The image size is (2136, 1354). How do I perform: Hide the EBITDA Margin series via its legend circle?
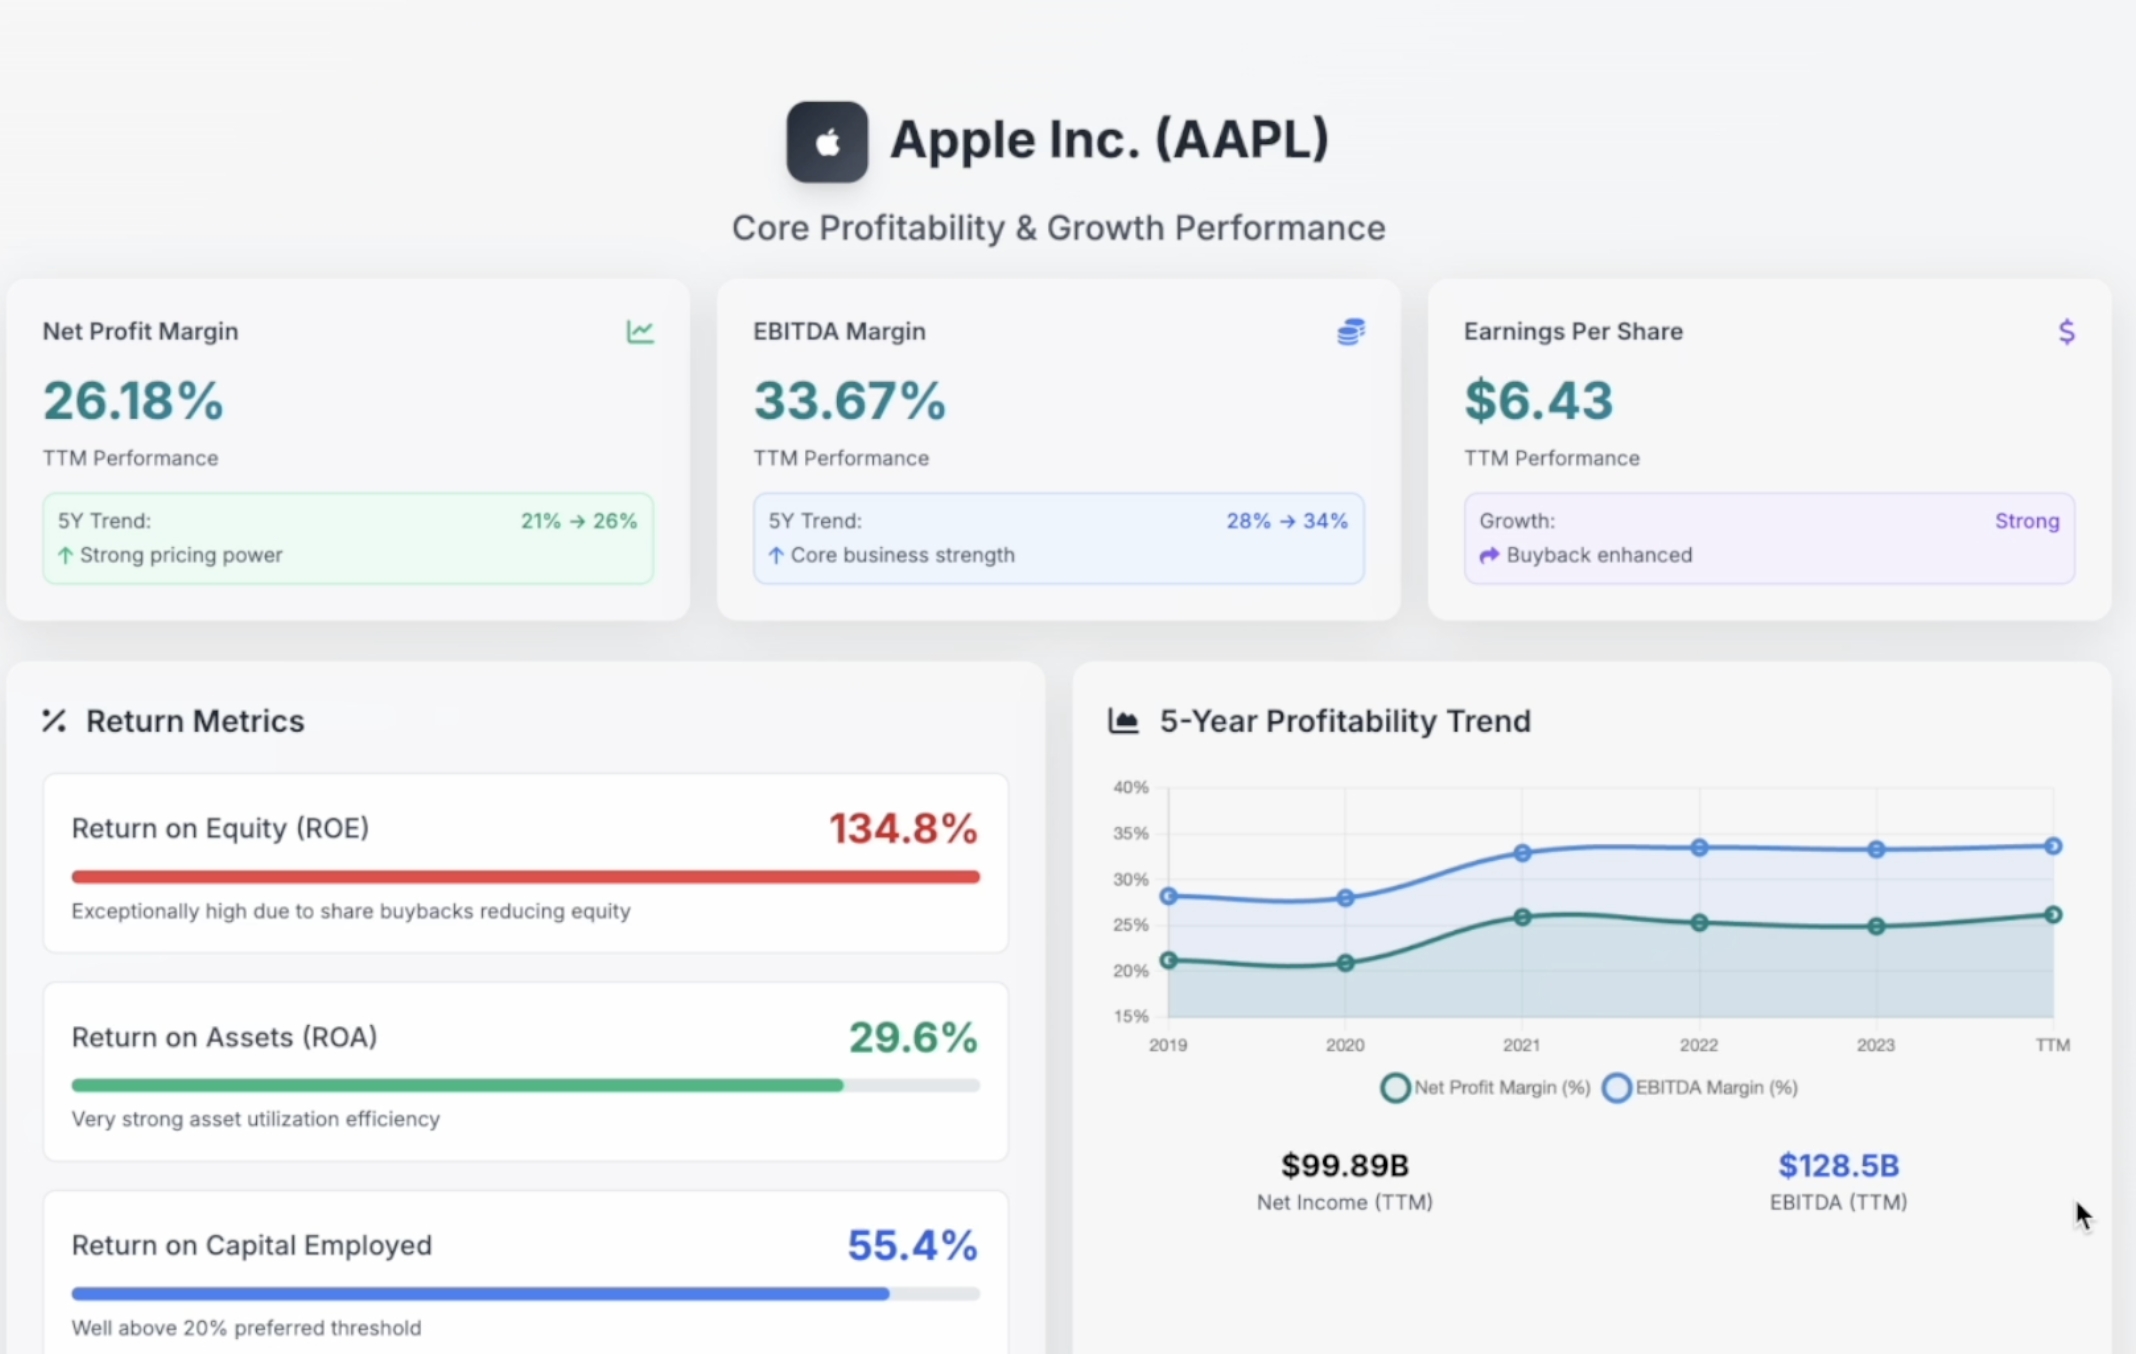pyautogui.click(x=1617, y=1087)
